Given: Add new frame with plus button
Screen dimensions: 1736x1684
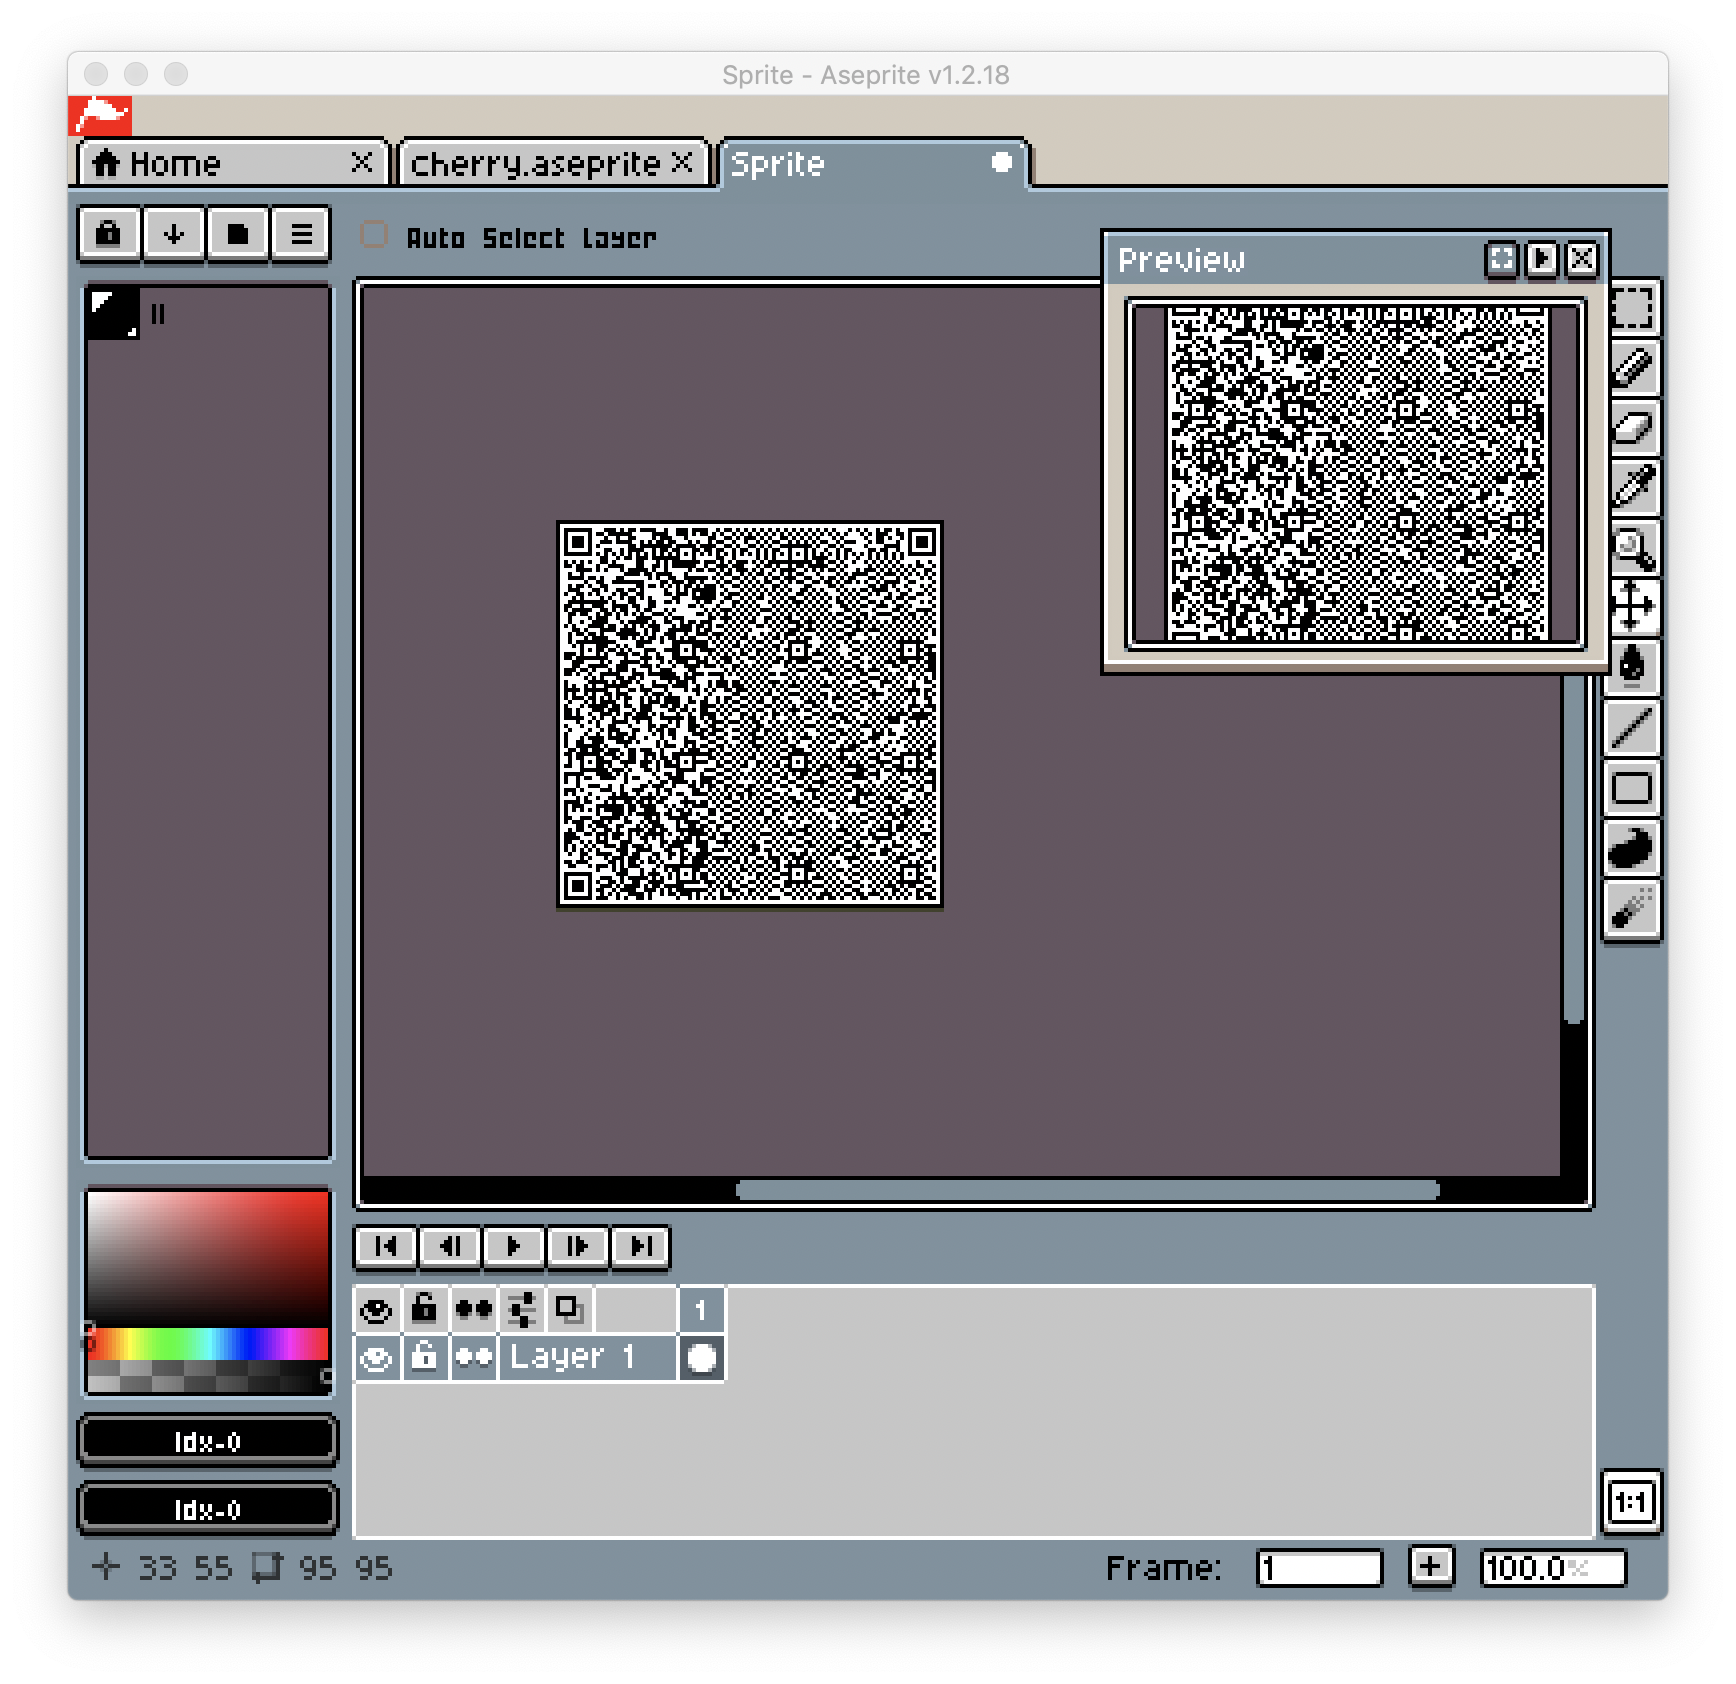Looking at the screenshot, I should tap(1431, 1566).
